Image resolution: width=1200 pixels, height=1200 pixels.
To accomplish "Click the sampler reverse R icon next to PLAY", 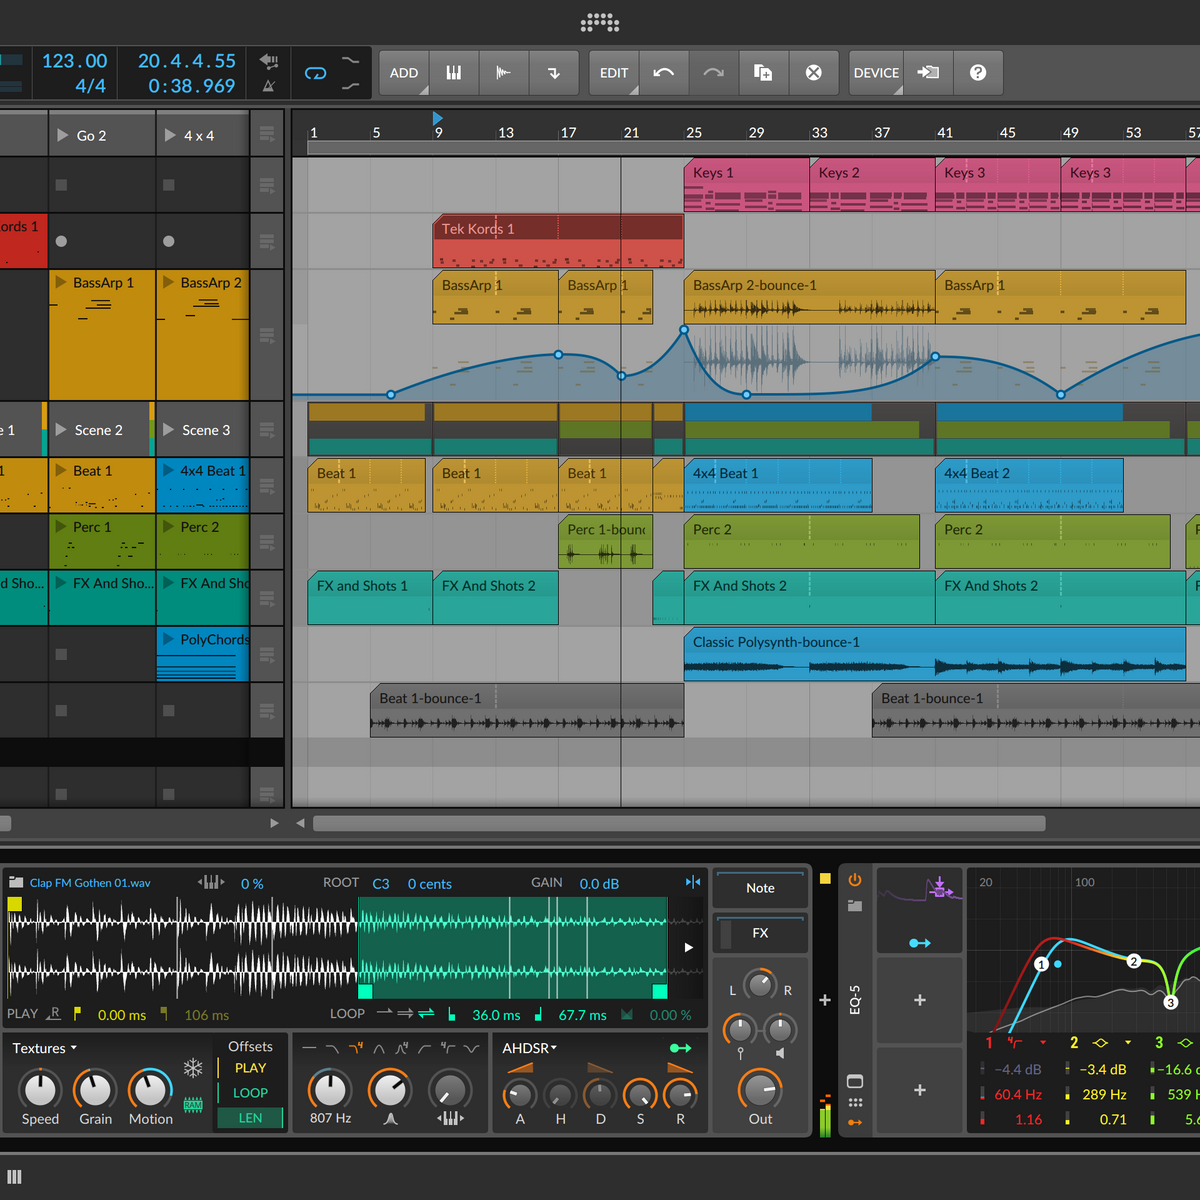I will [x=54, y=1014].
